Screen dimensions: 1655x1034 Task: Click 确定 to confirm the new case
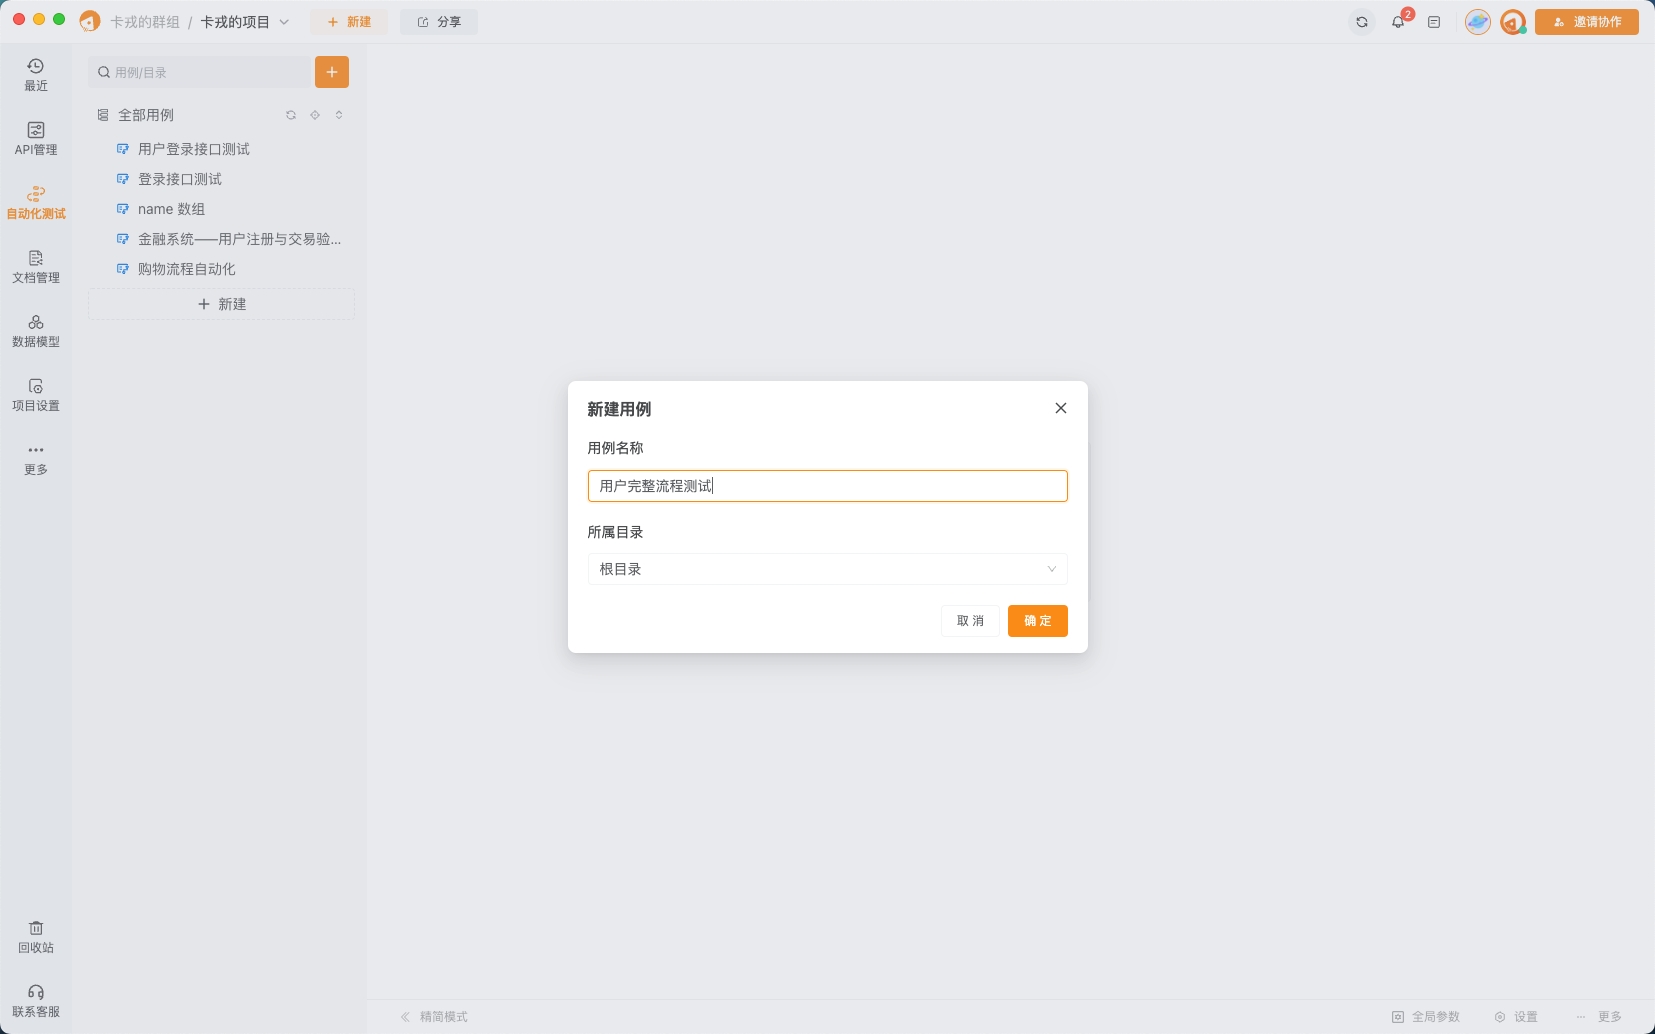tap(1037, 621)
